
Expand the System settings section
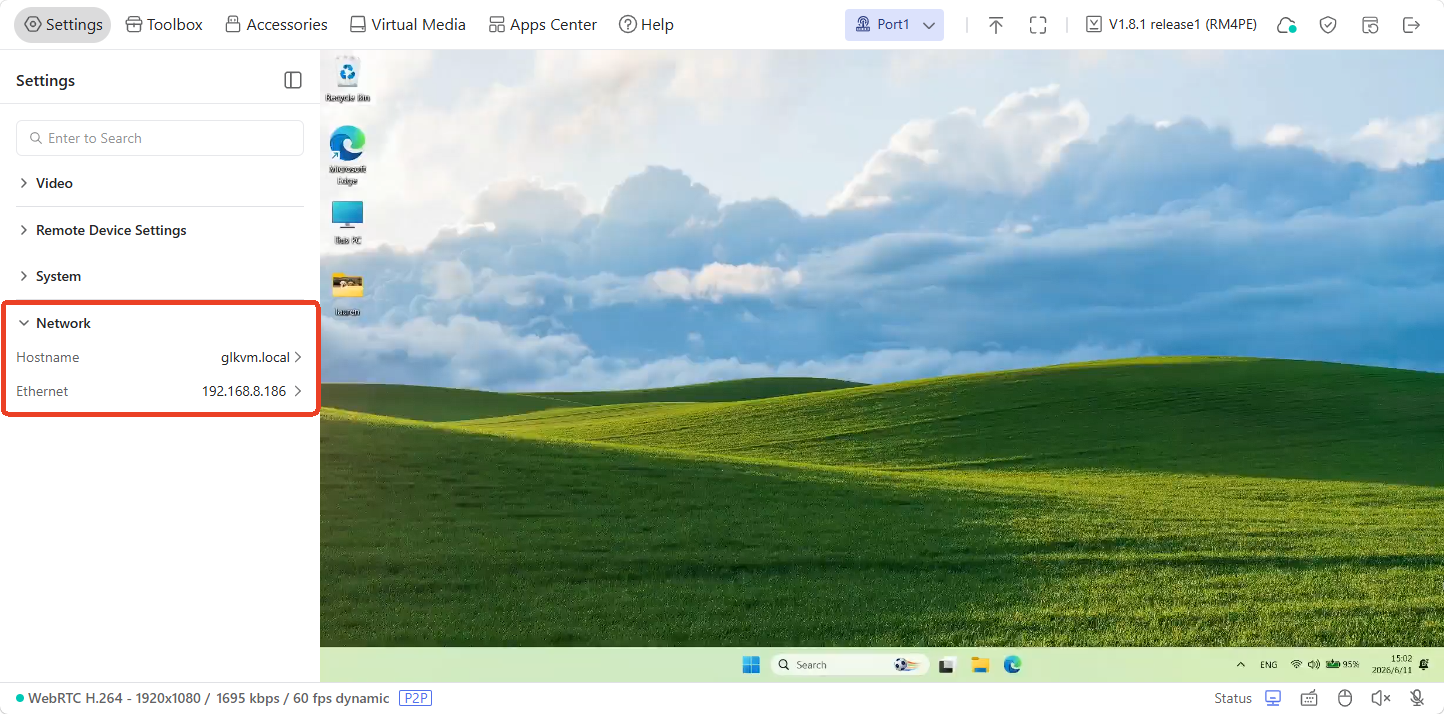coord(160,276)
